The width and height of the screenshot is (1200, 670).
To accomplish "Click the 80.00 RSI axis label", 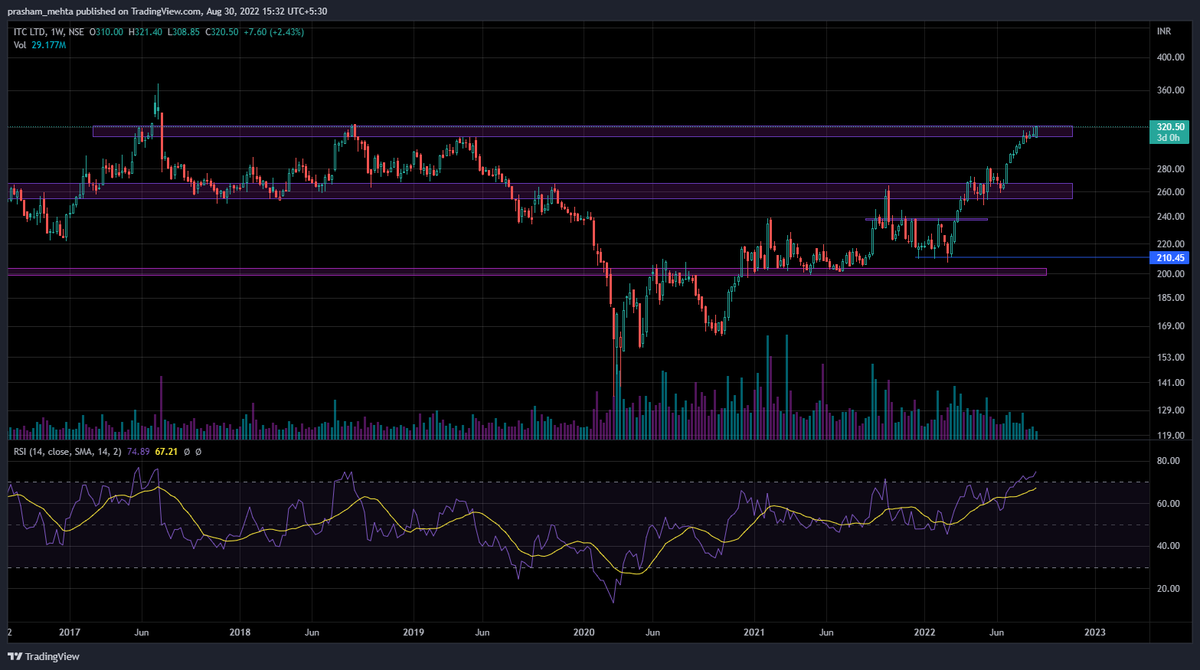I will point(1167,462).
